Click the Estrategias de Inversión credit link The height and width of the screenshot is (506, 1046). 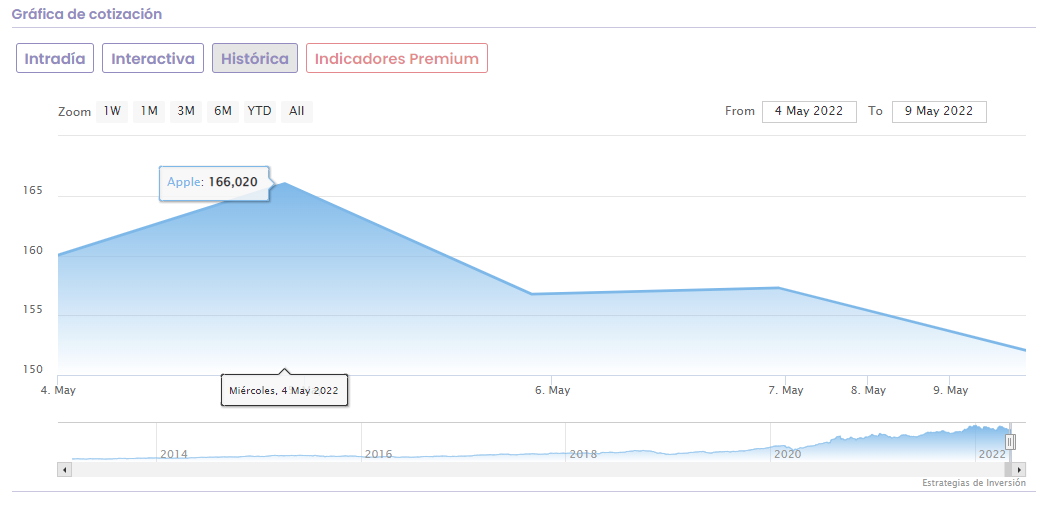pyautogui.click(x=974, y=483)
